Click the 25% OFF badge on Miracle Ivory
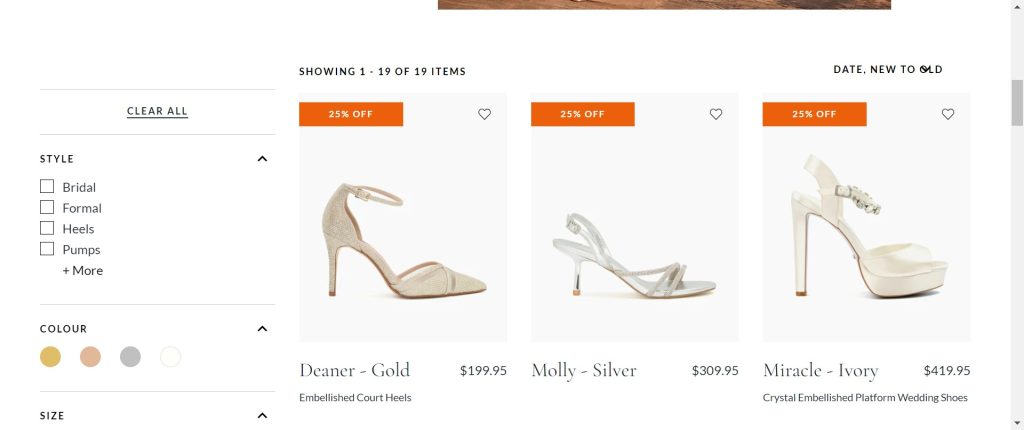1024x430 pixels. (814, 114)
